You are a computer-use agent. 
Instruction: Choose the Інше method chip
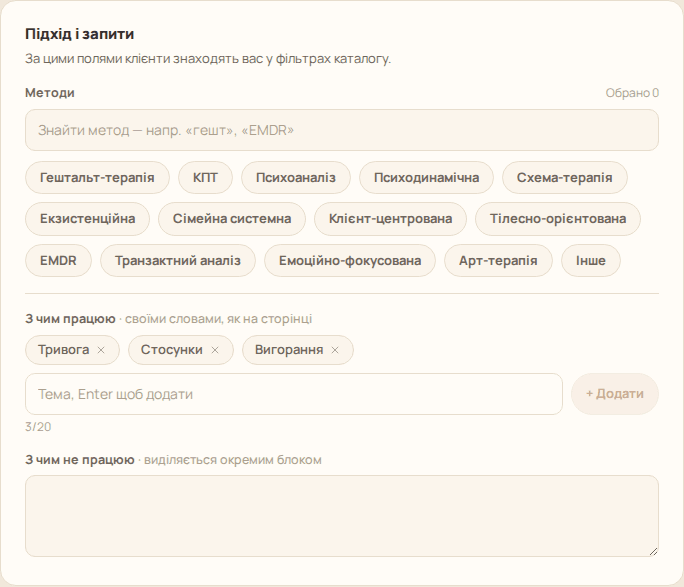[x=591, y=260]
